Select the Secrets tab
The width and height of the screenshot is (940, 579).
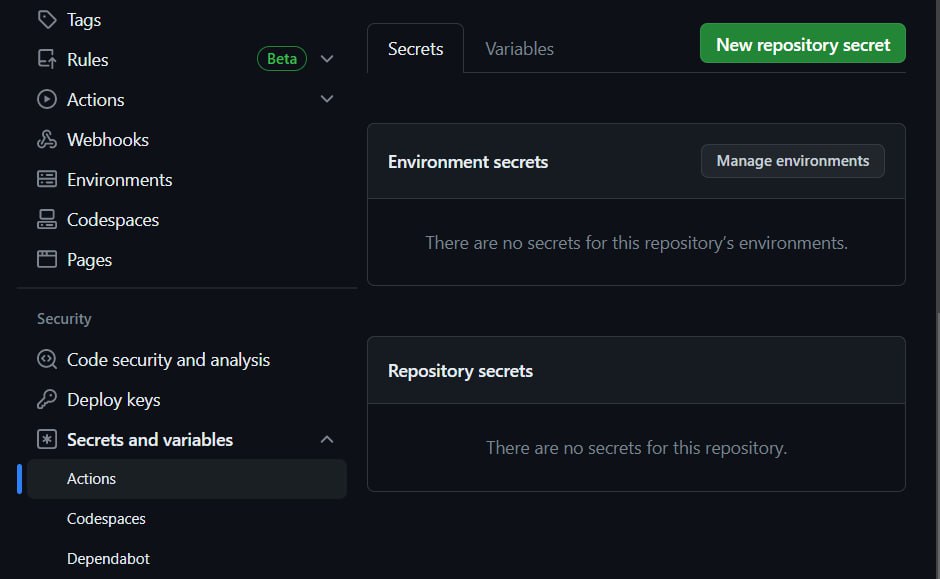click(x=415, y=49)
